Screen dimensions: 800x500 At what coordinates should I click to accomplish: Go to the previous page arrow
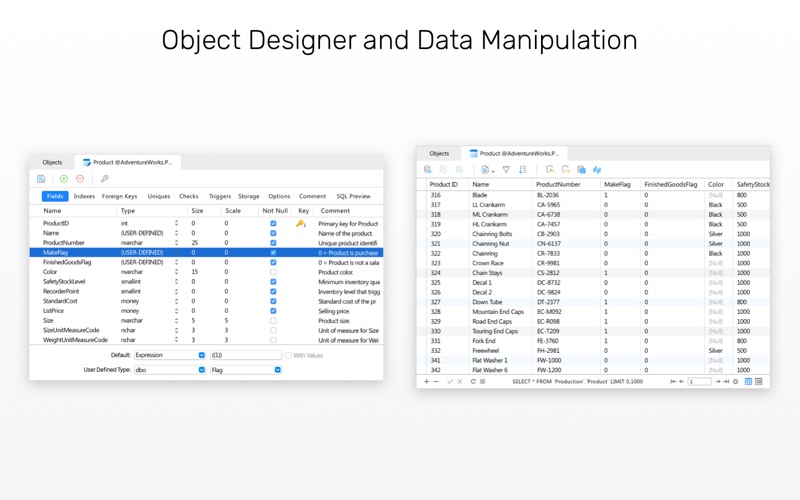click(681, 381)
